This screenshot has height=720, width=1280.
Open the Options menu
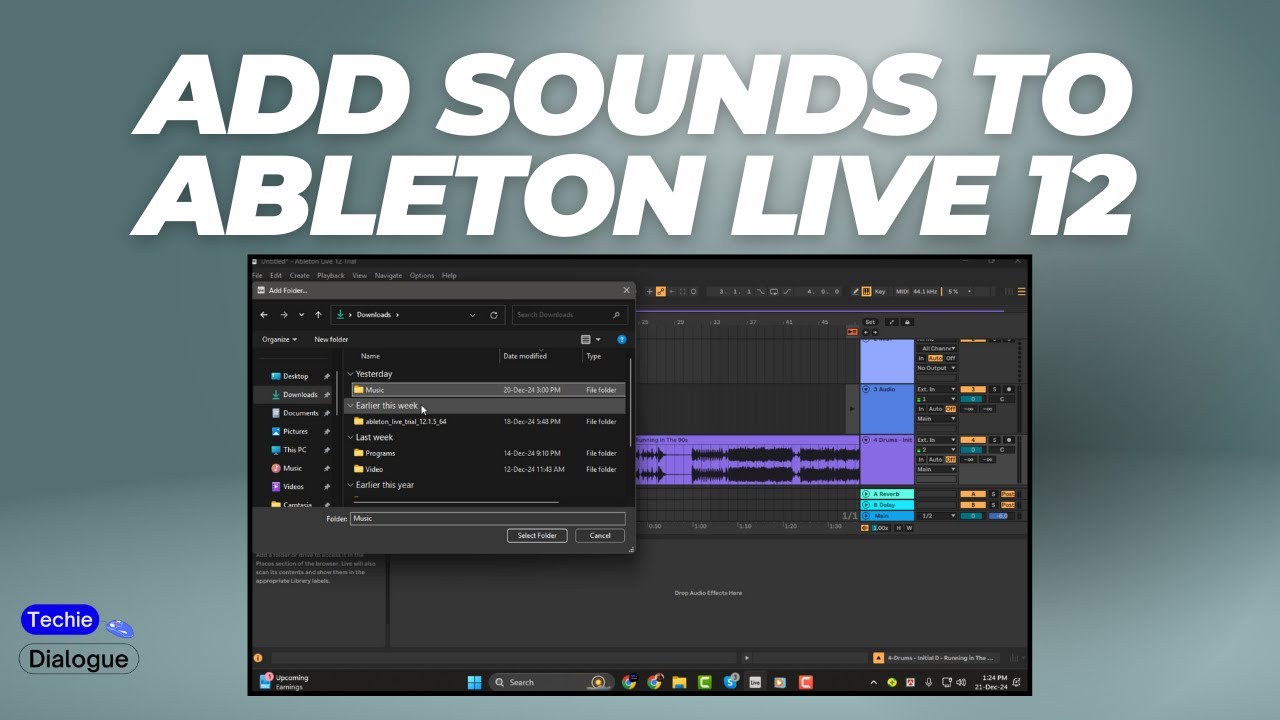pos(422,275)
